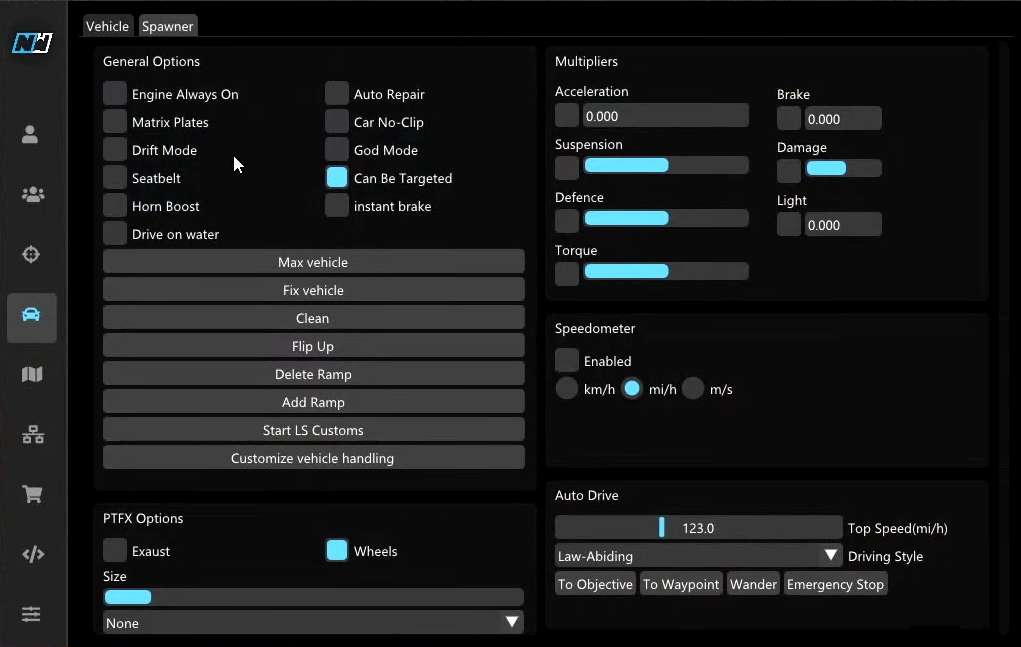The height and width of the screenshot is (647, 1021).
Task: Expand the Law-Abiding driving style dropdown
Action: [x=698, y=556]
